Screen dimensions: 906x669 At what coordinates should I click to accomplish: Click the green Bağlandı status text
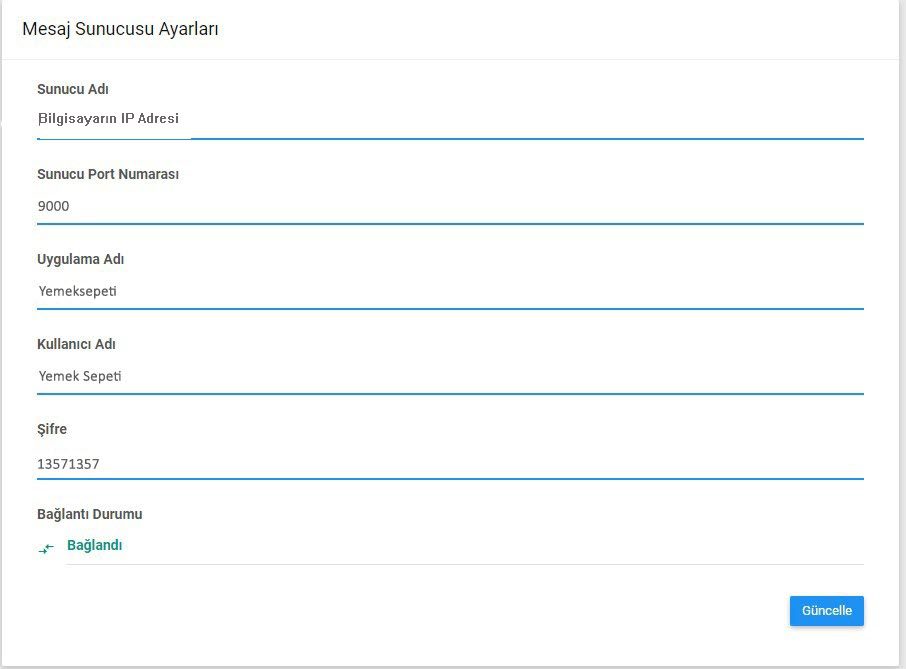point(94,546)
